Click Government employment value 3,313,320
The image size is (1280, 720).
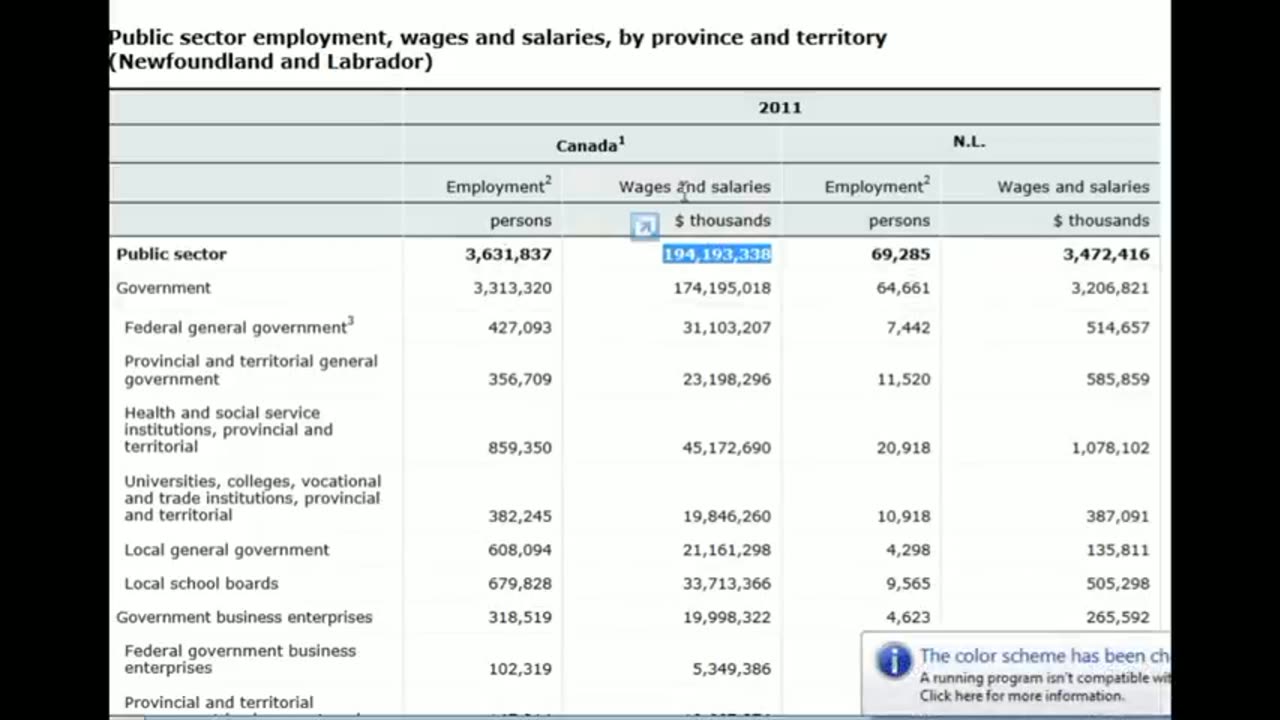pos(512,288)
